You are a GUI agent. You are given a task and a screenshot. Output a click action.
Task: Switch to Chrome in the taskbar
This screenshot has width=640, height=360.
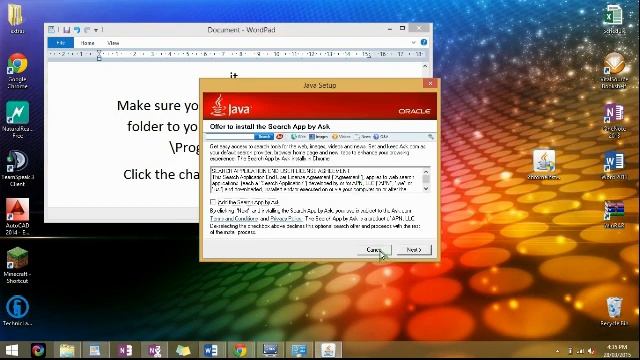240,350
